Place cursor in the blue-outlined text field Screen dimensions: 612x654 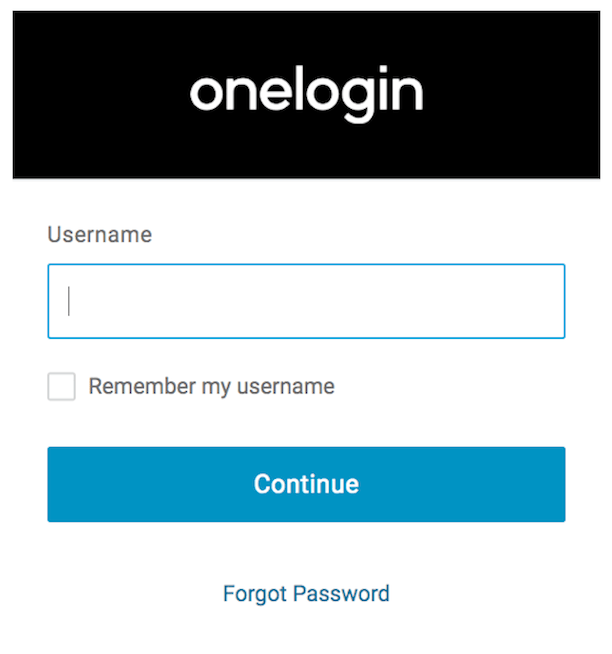(306, 301)
